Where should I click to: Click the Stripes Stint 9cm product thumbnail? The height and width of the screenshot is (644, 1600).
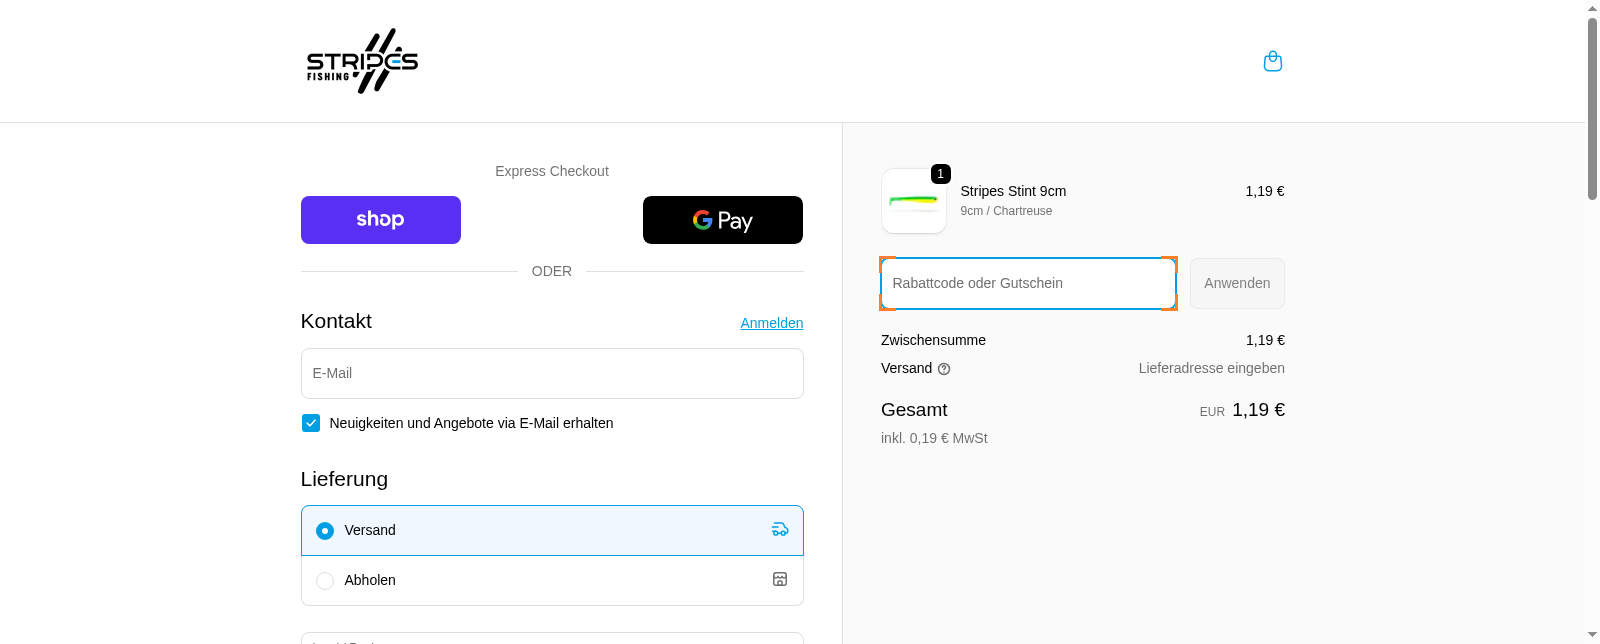coord(913,201)
